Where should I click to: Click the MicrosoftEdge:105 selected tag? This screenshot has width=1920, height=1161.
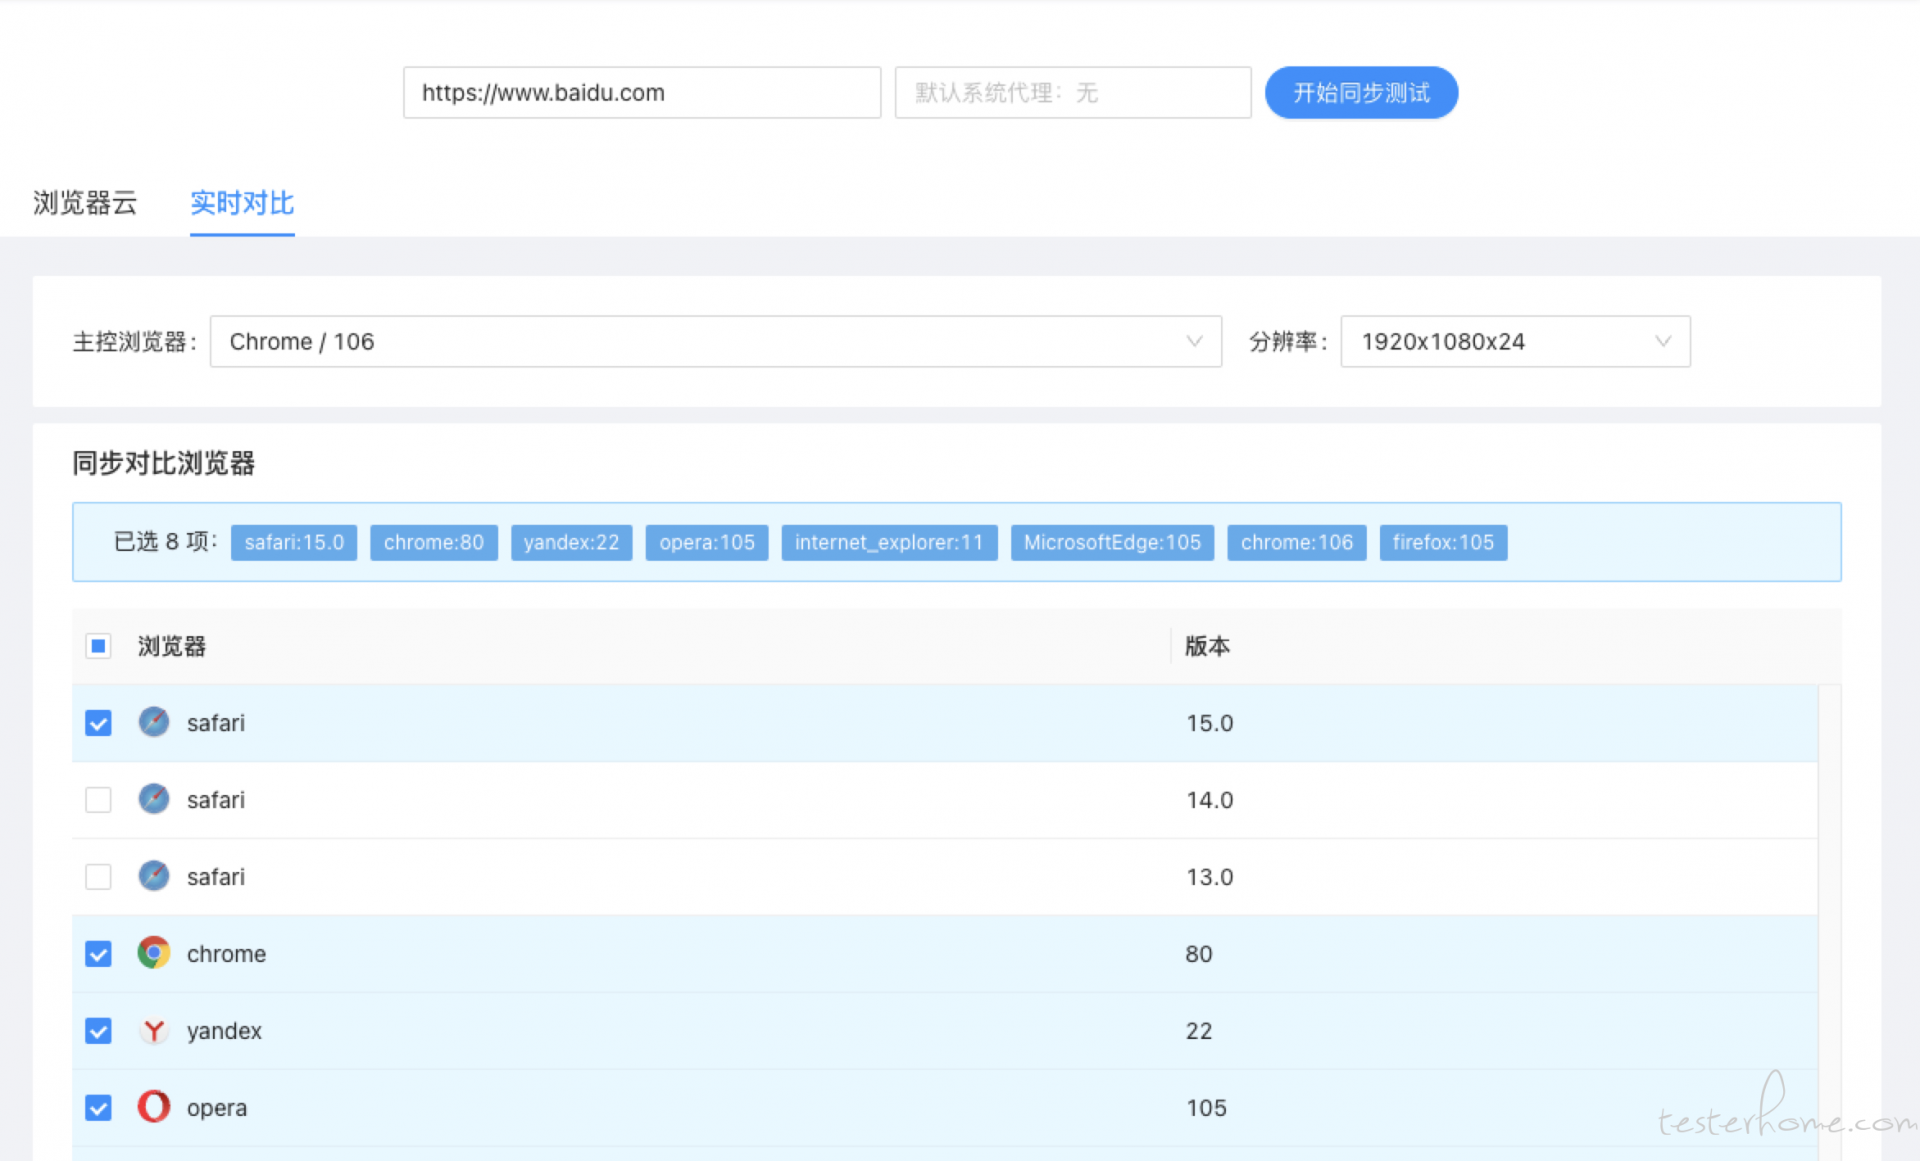tap(1112, 542)
